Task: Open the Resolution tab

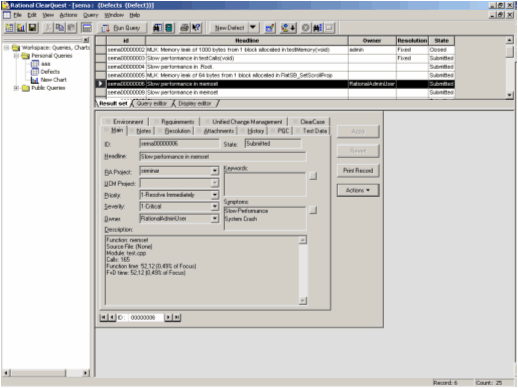Action: click(174, 131)
